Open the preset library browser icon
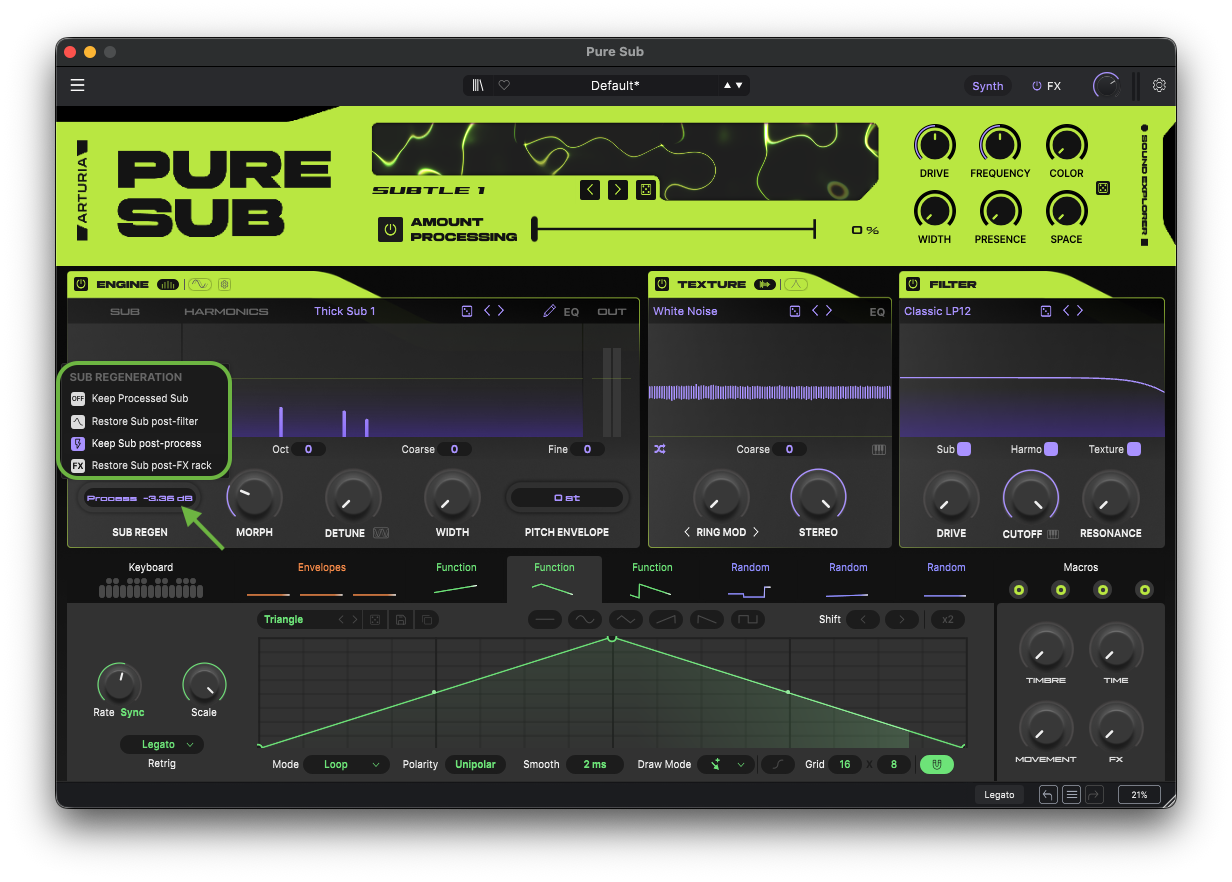The image size is (1232, 882). [x=479, y=85]
